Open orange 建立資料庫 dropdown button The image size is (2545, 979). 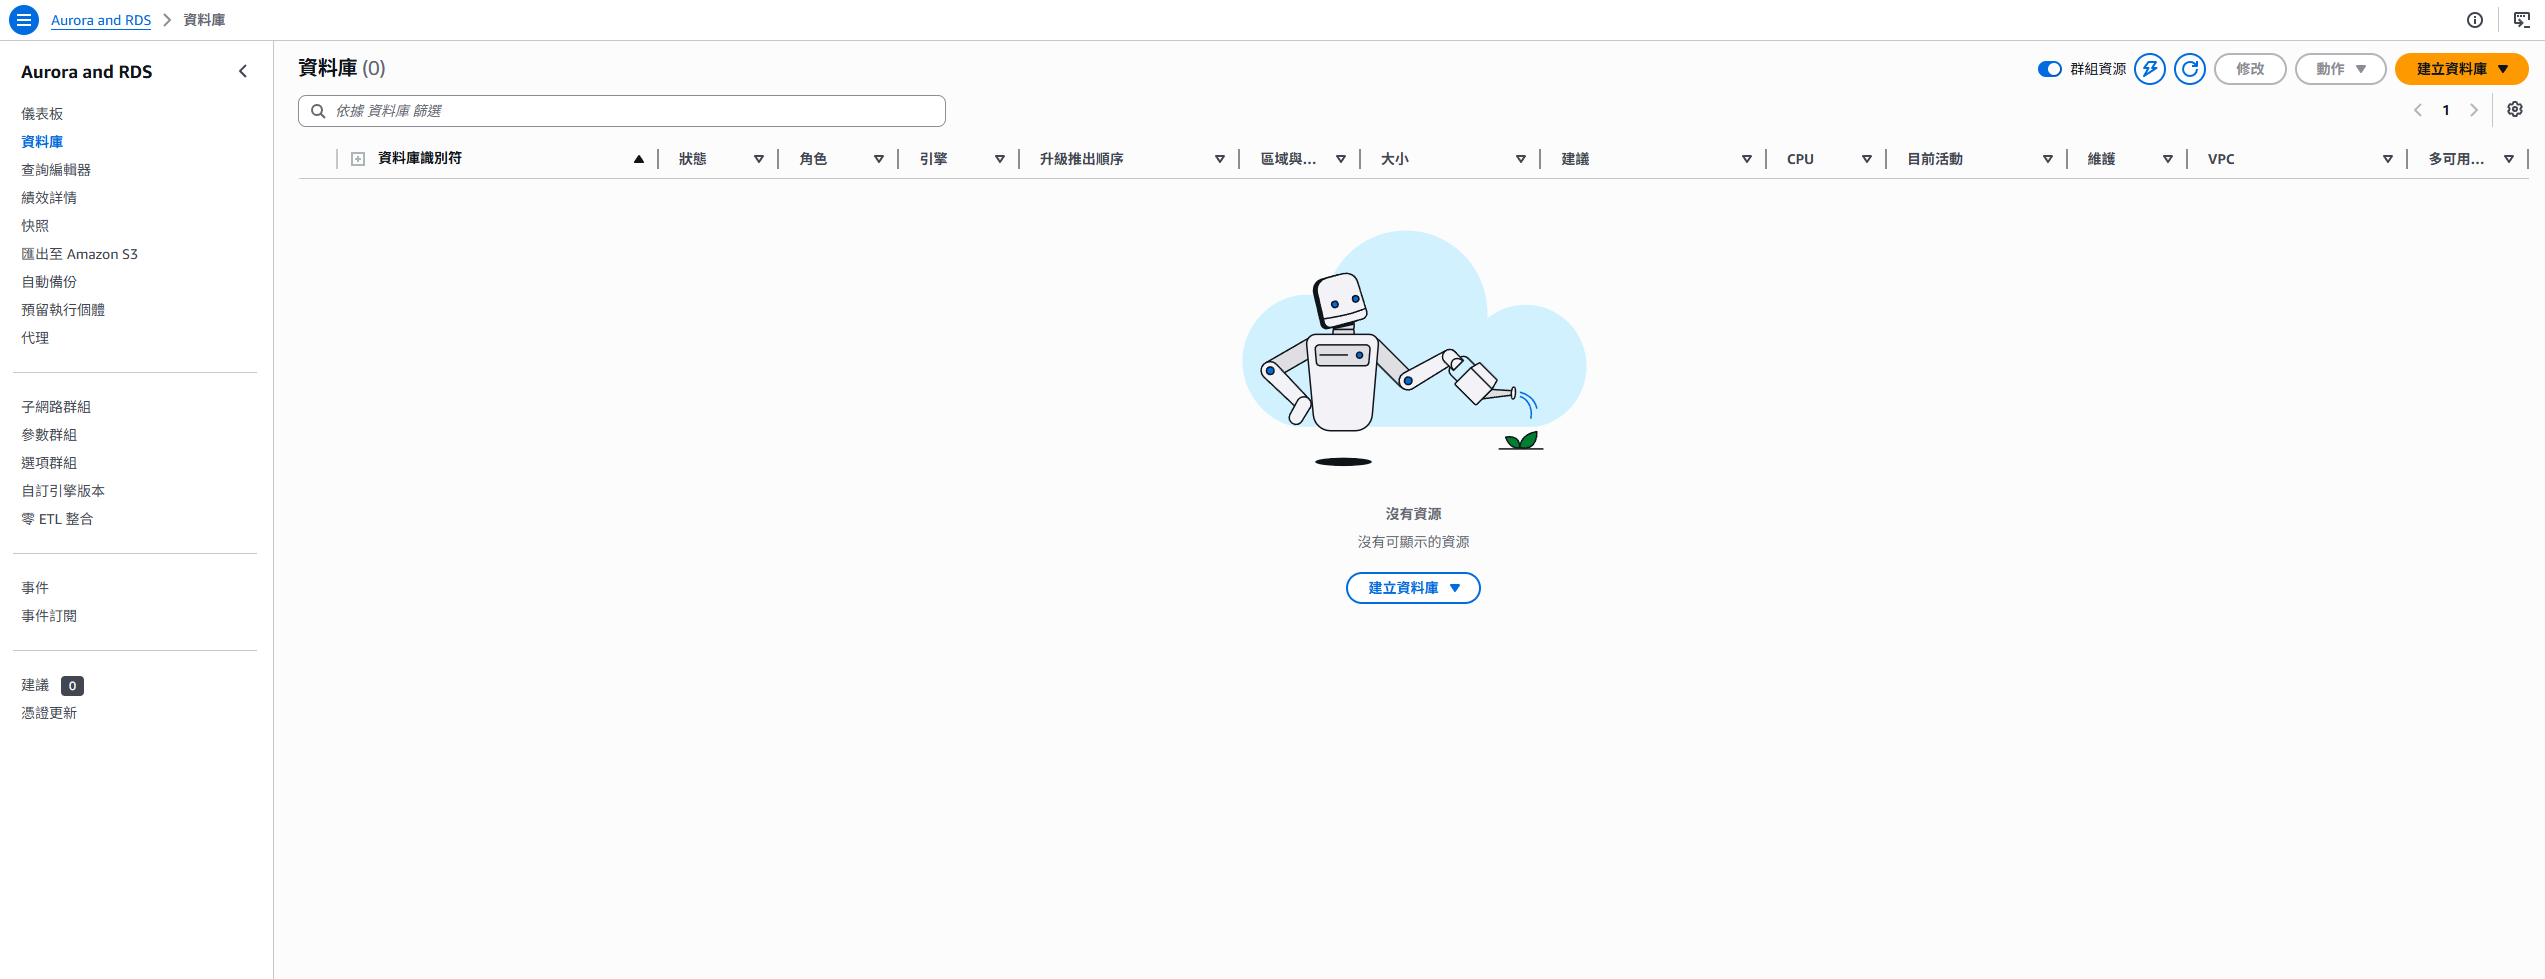pos(2462,69)
